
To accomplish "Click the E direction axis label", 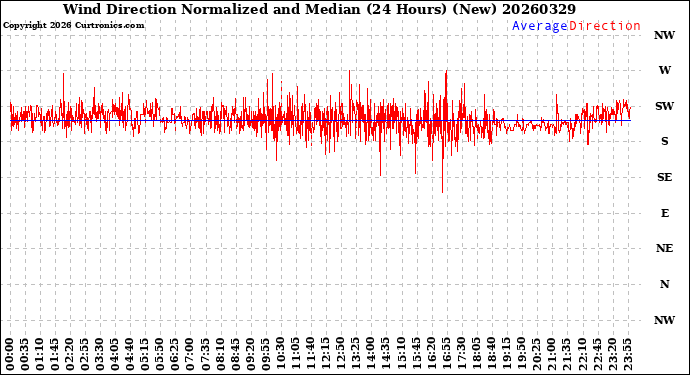I will 664,213.
